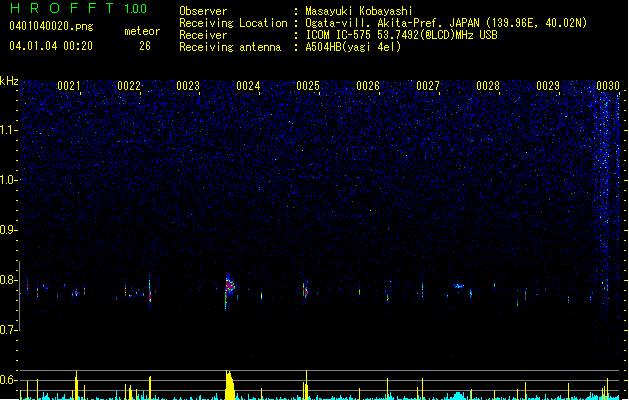
Task: Click the 0022 time marker
Action: pos(129,86)
